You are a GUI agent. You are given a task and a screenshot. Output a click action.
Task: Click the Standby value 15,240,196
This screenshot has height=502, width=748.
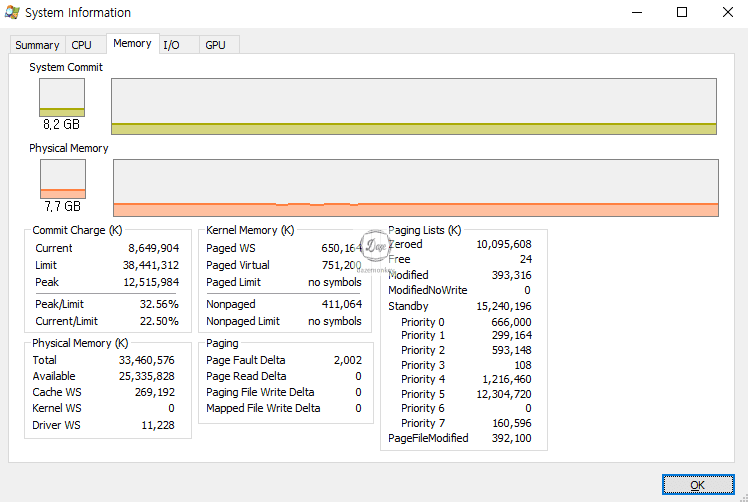click(504, 306)
